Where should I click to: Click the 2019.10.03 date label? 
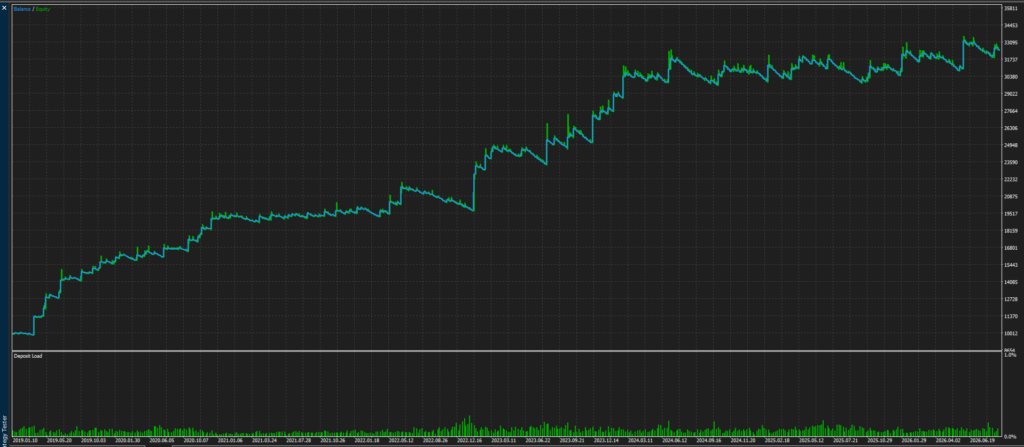coord(94,440)
